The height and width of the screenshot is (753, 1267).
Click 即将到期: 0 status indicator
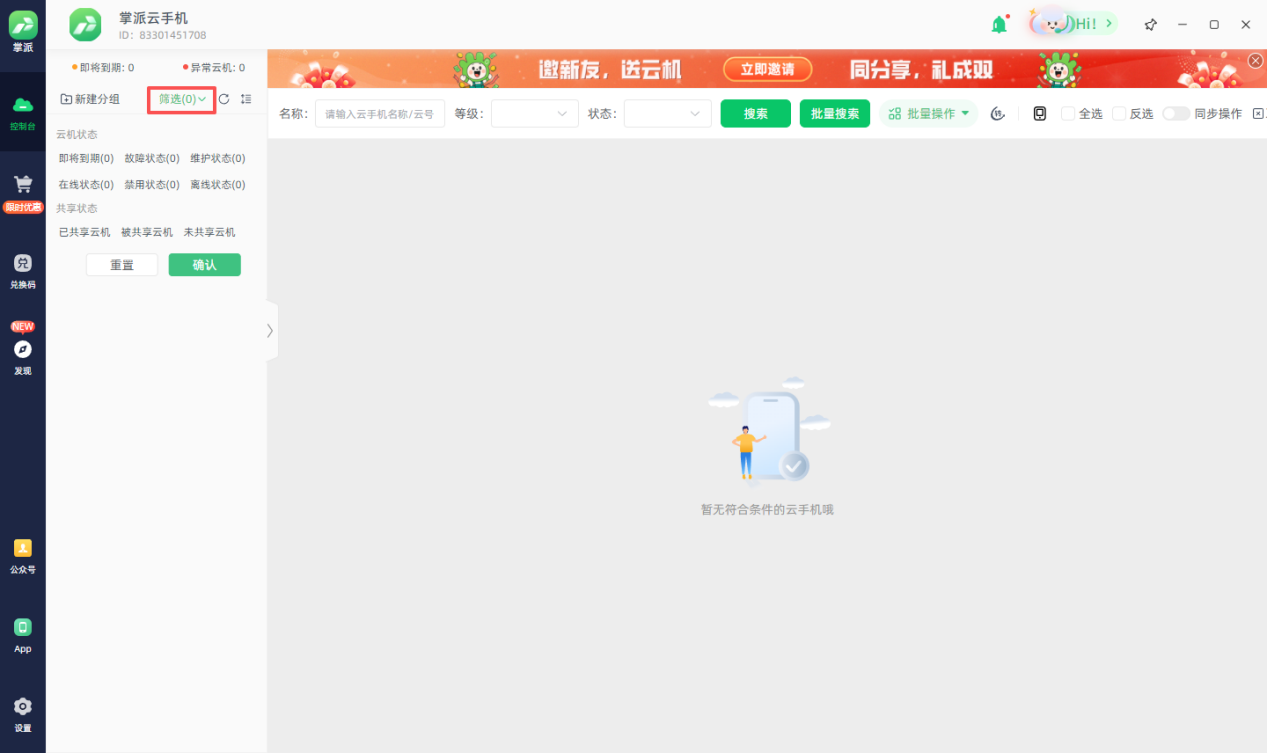(103, 68)
